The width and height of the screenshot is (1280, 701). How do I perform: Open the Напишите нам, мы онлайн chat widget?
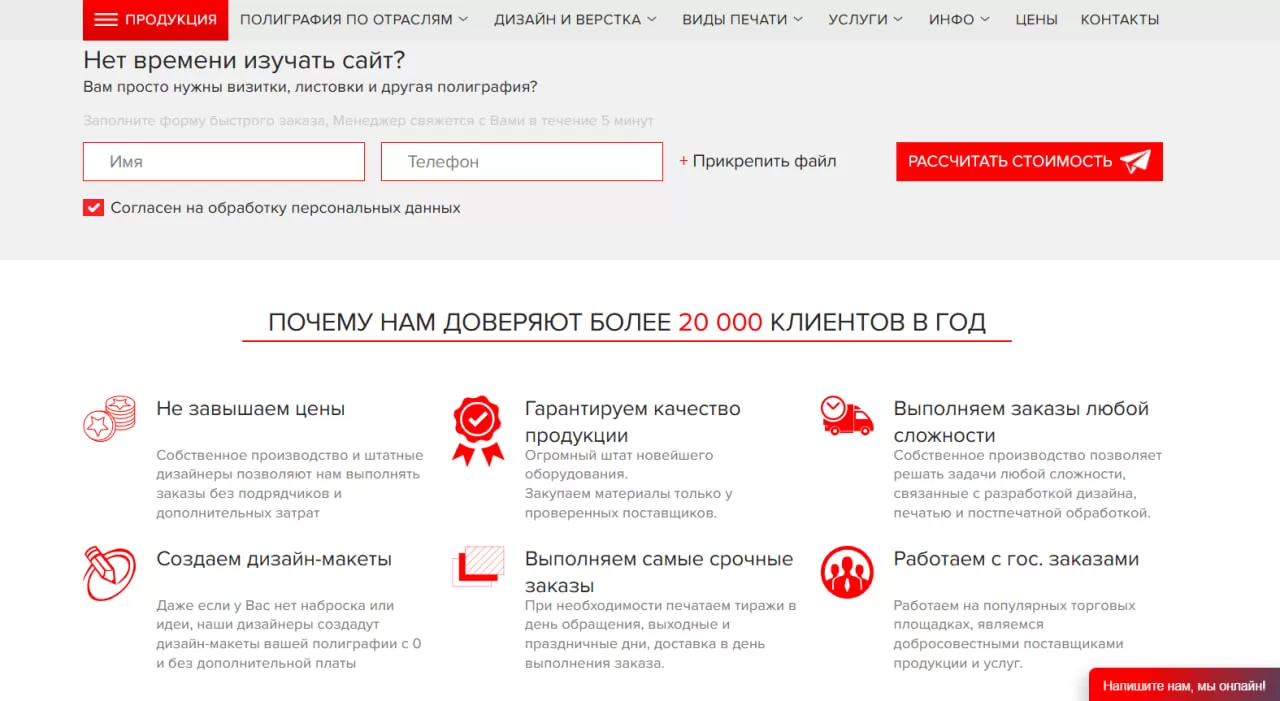pos(1183,686)
